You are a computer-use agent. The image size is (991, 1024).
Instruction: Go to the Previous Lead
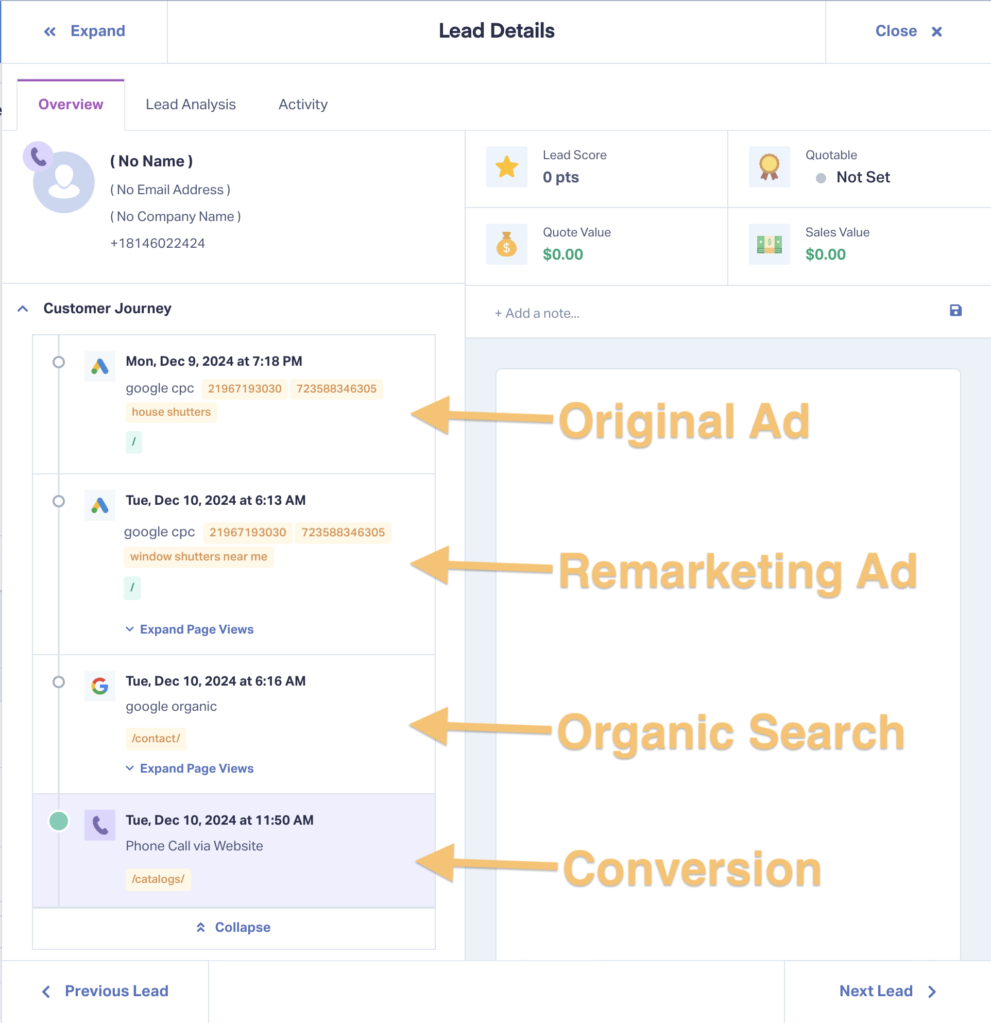(105, 991)
